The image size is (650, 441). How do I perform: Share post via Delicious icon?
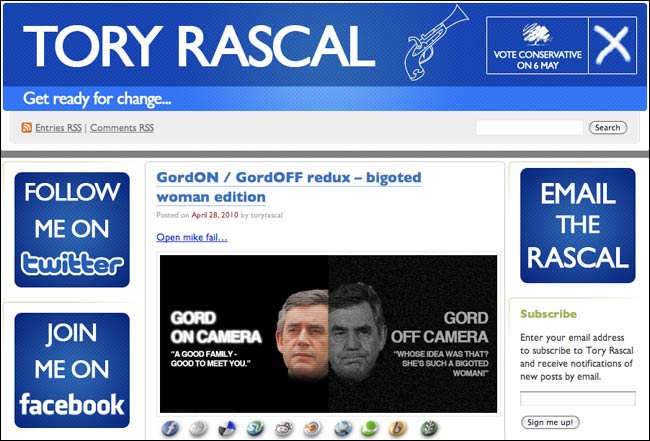point(227,428)
